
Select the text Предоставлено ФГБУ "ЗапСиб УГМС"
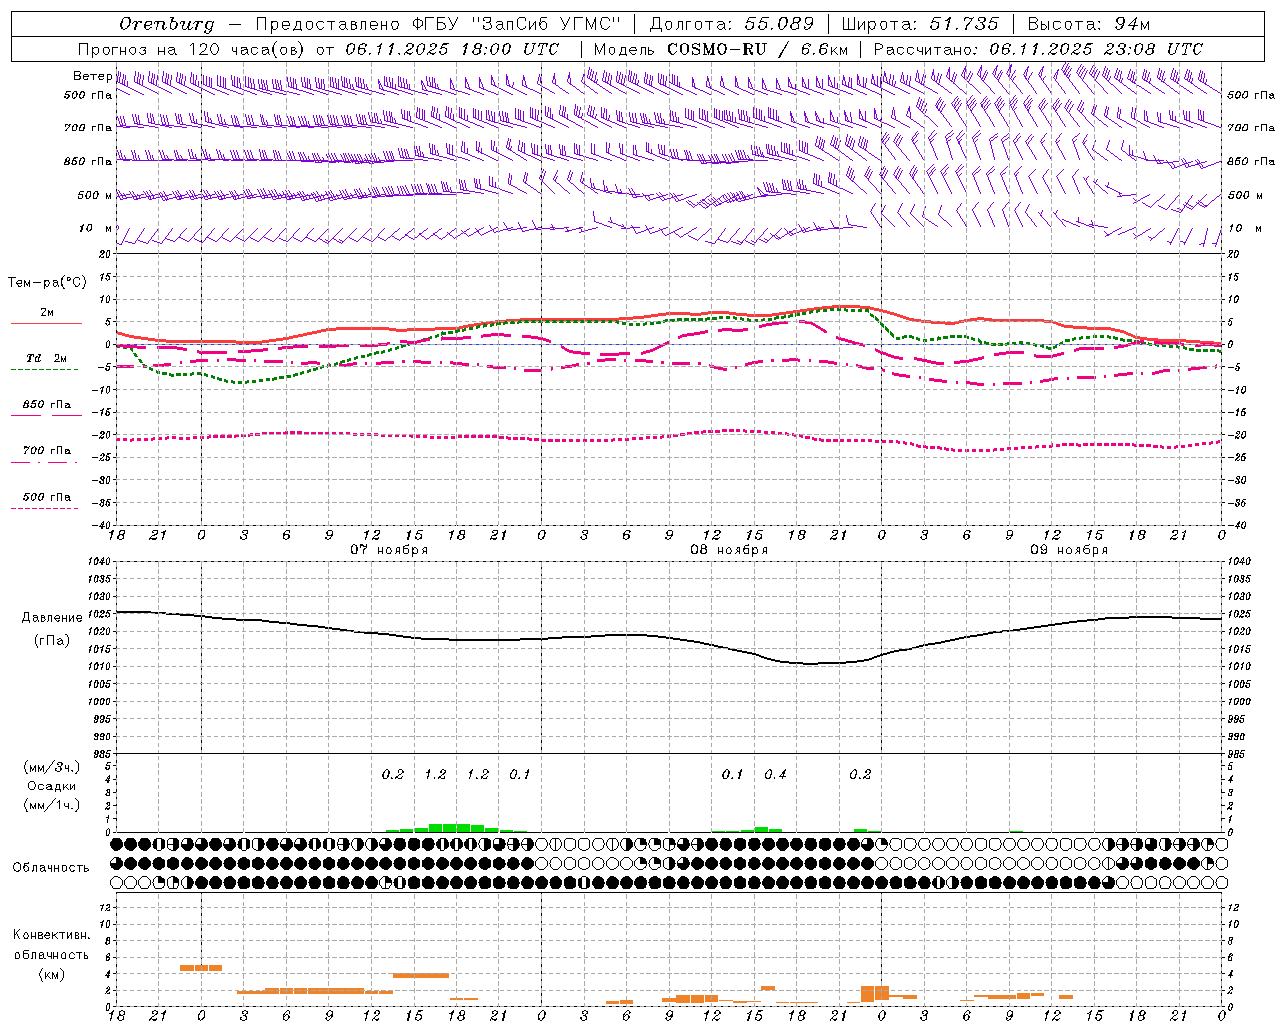coord(438,24)
